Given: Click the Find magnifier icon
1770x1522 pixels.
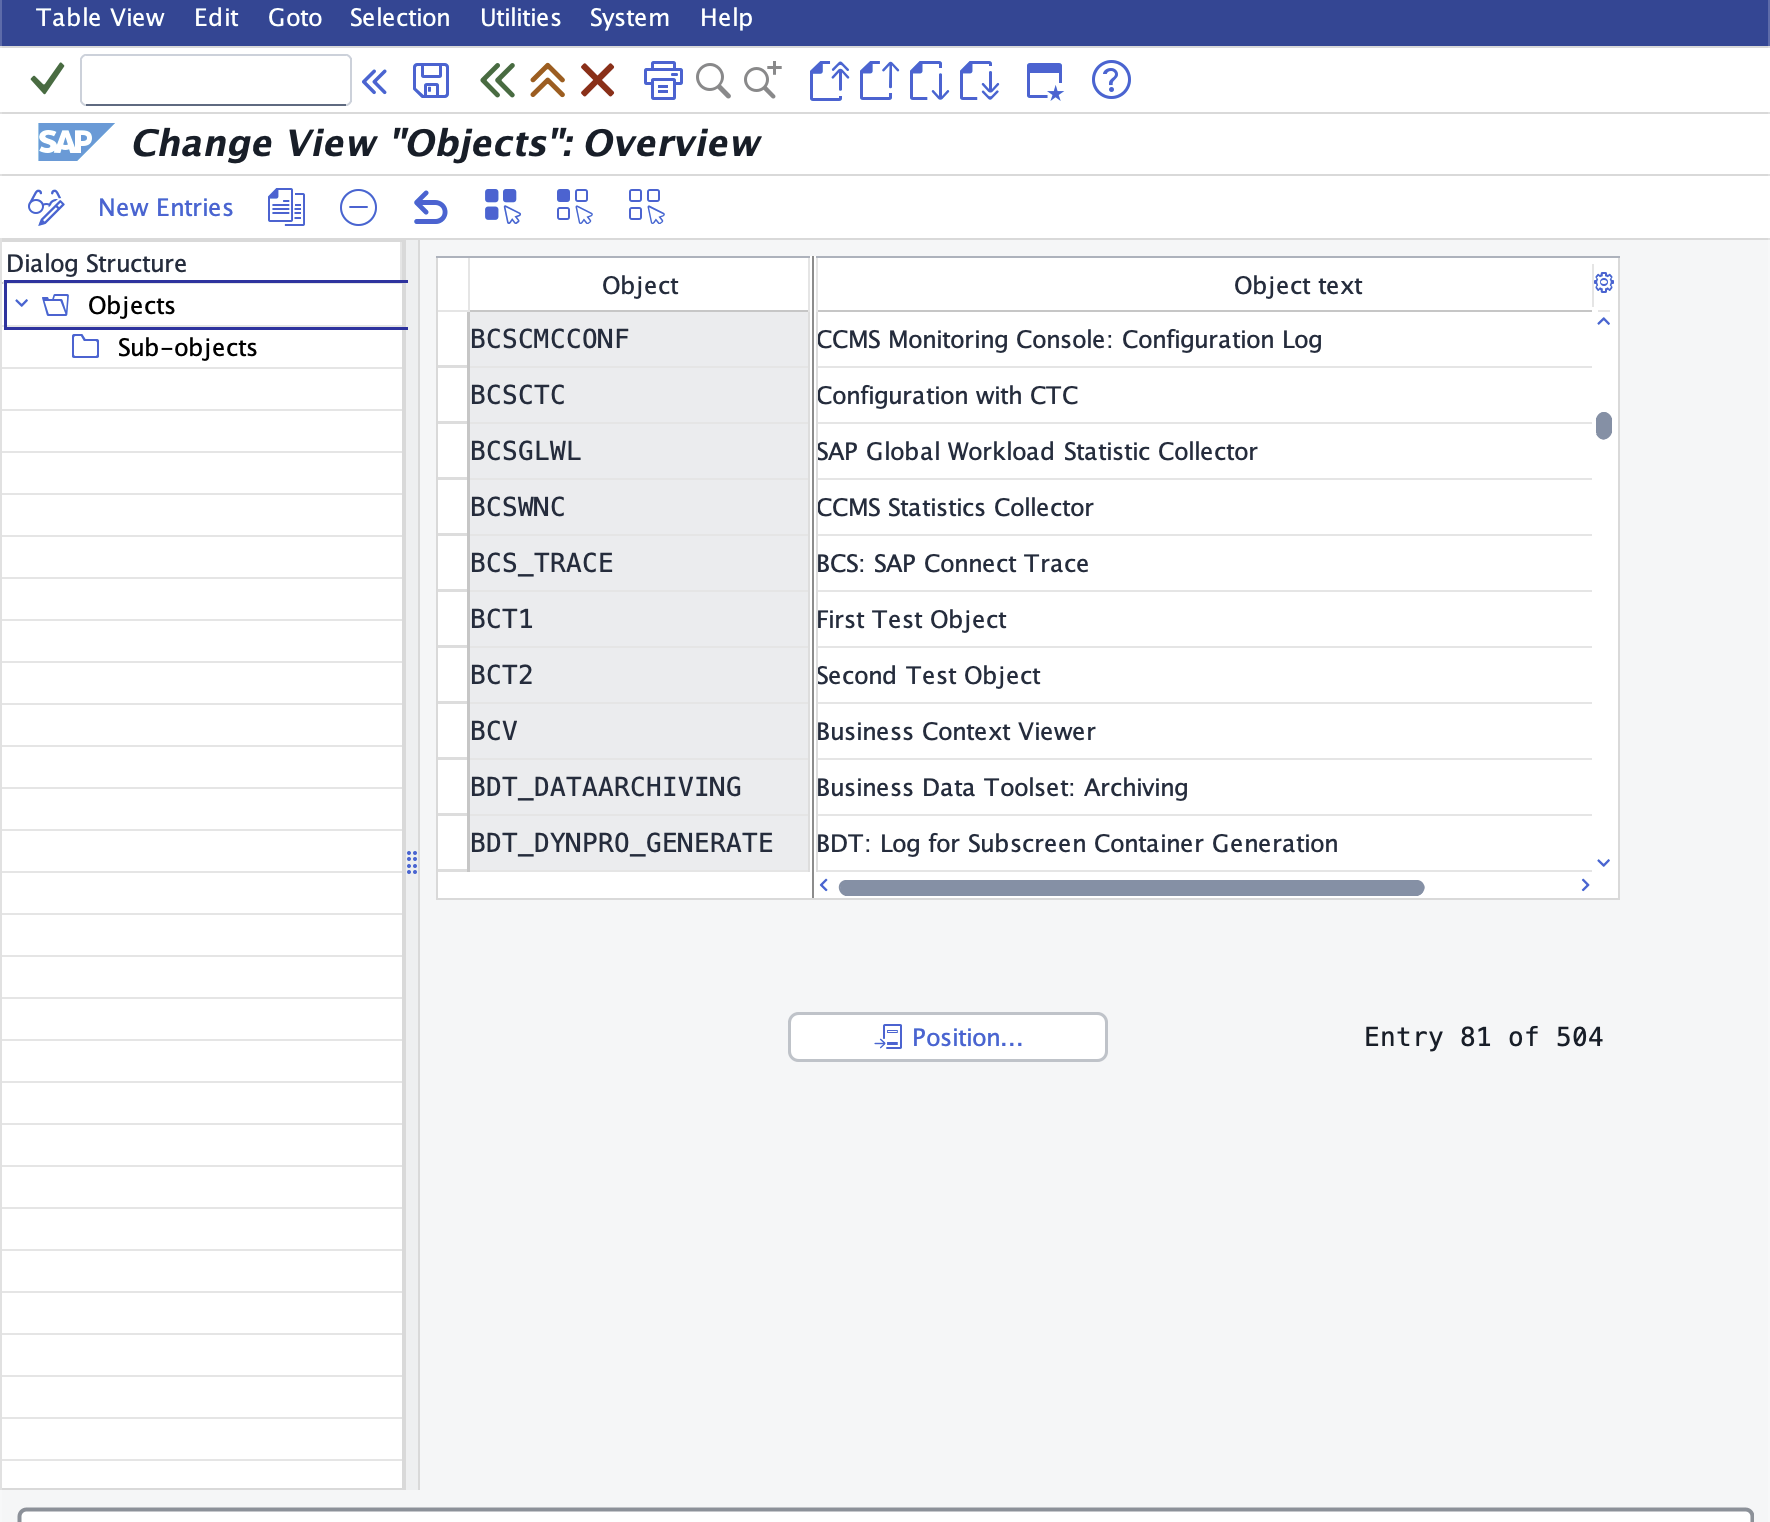Looking at the screenshot, I should coord(713,80).
